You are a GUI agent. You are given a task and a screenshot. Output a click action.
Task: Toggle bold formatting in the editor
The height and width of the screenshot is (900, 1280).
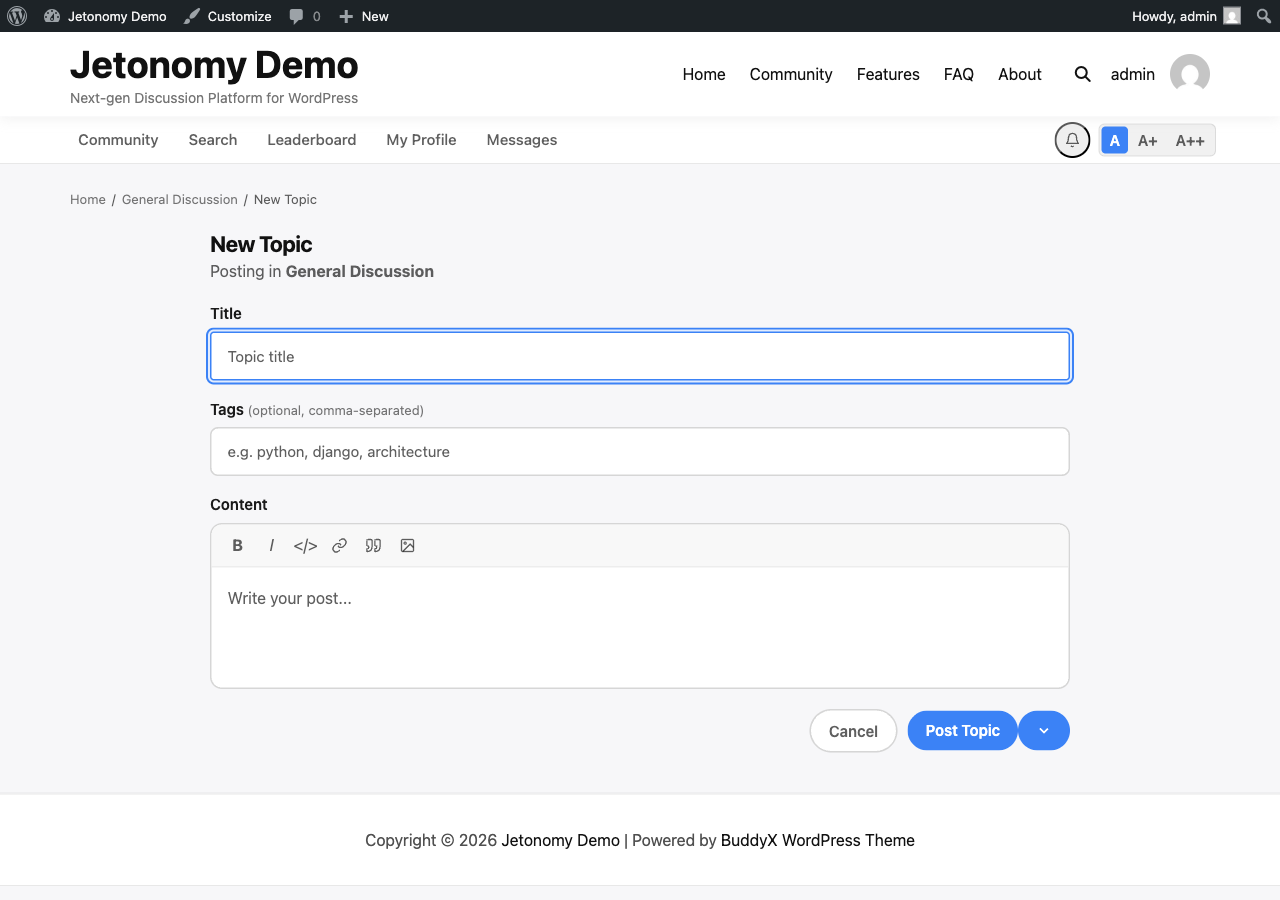click(237, 545)
